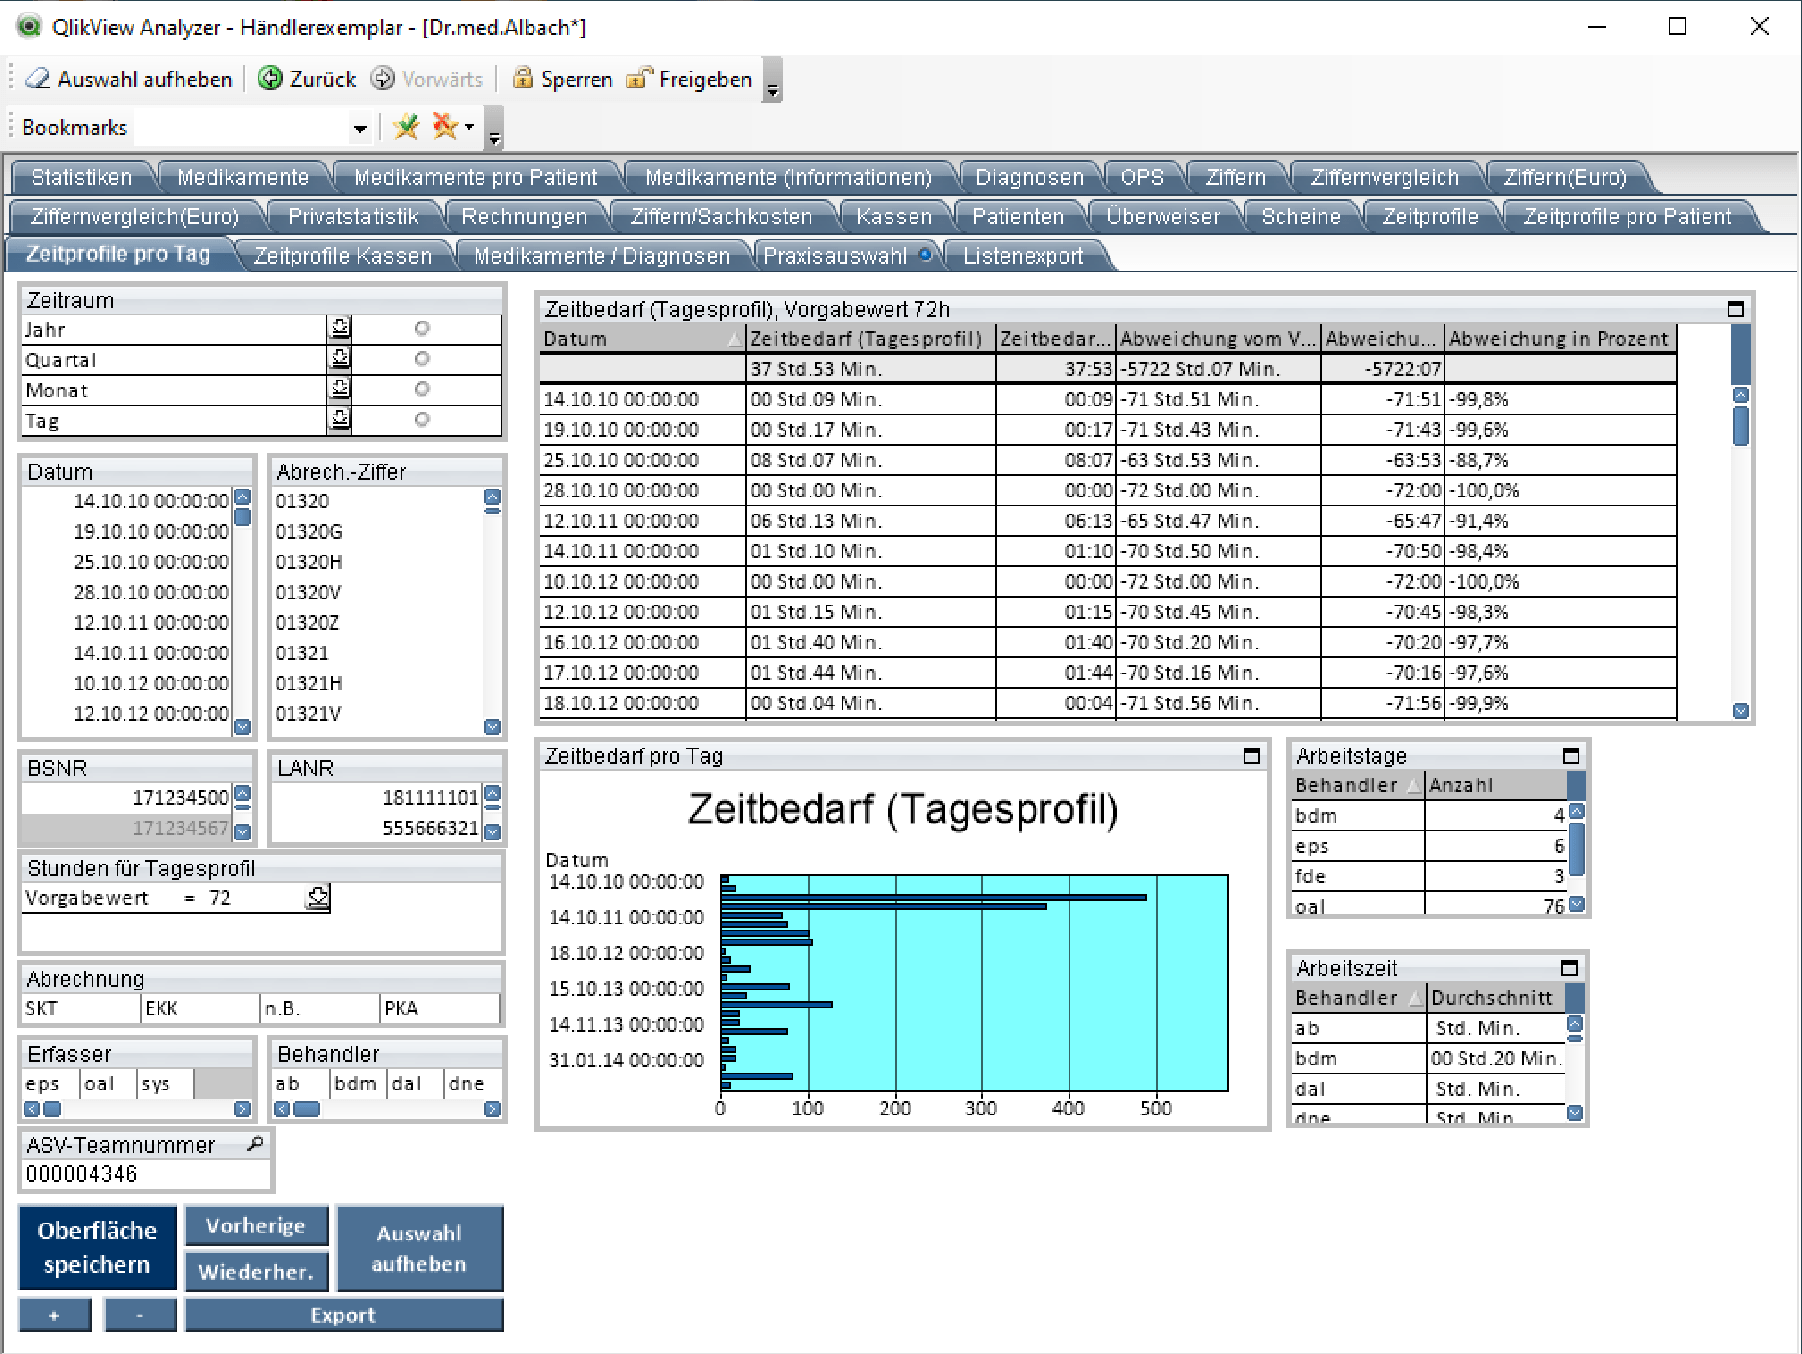Open the Bookmarks dropdown list
The height and width of the screenshot is (1354, 1802).
click(x=360, y=128)
